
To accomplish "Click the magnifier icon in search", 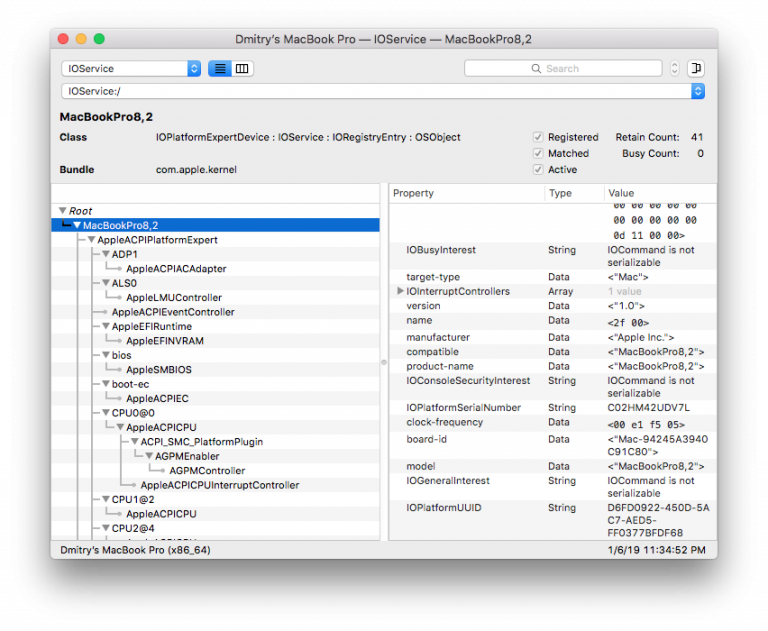I will pyautogui.click(x=538, y=69).
